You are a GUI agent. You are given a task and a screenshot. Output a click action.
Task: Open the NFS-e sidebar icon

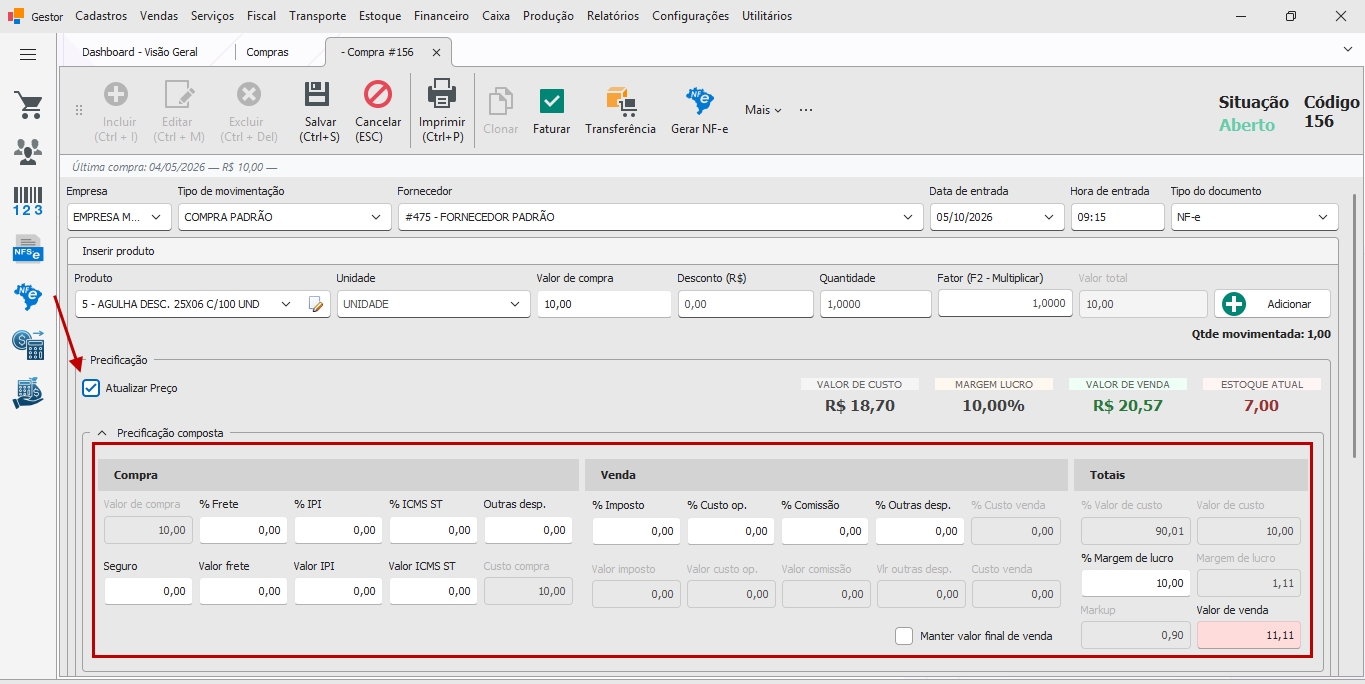coord(28,248)
